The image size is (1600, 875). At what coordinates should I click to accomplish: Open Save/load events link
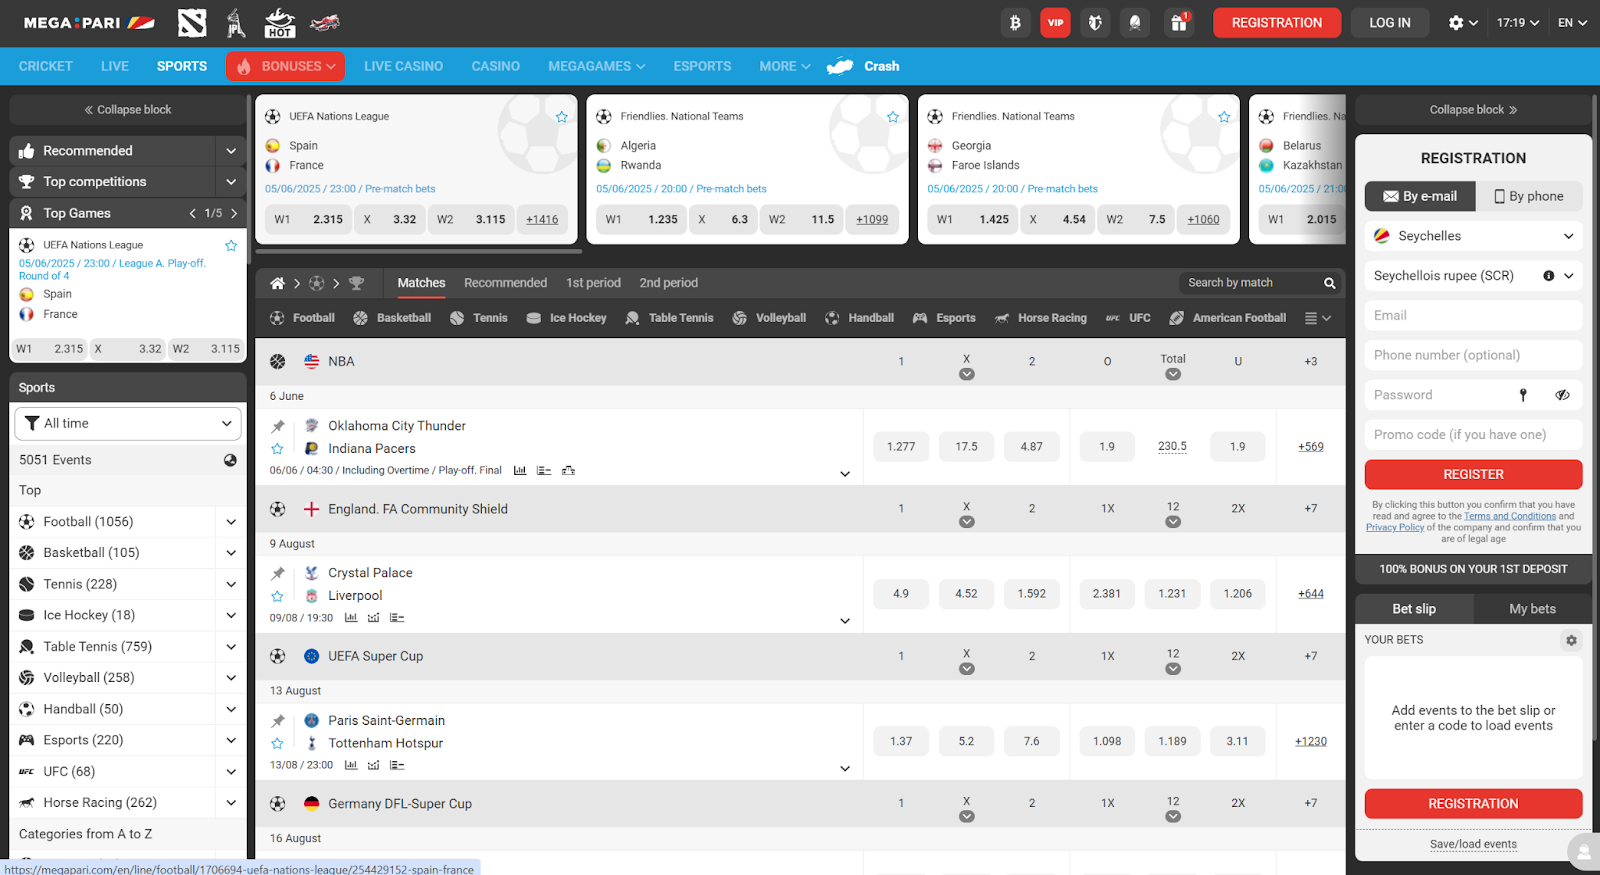coord(1473,844)
